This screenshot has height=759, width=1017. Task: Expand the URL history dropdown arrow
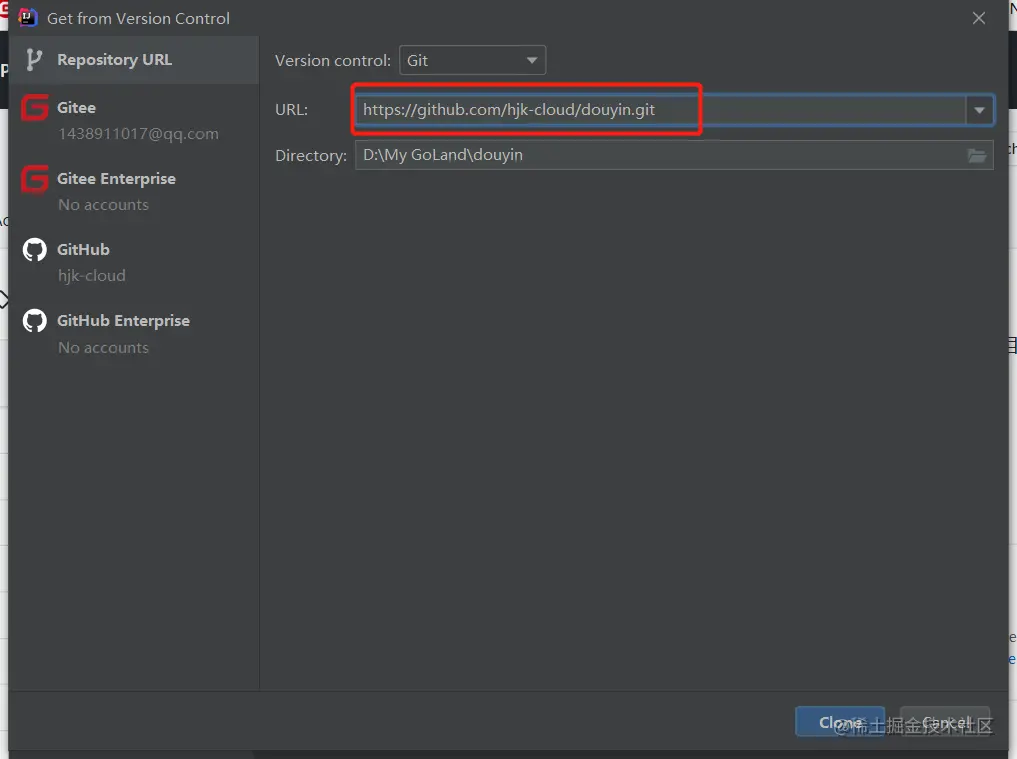979,110
